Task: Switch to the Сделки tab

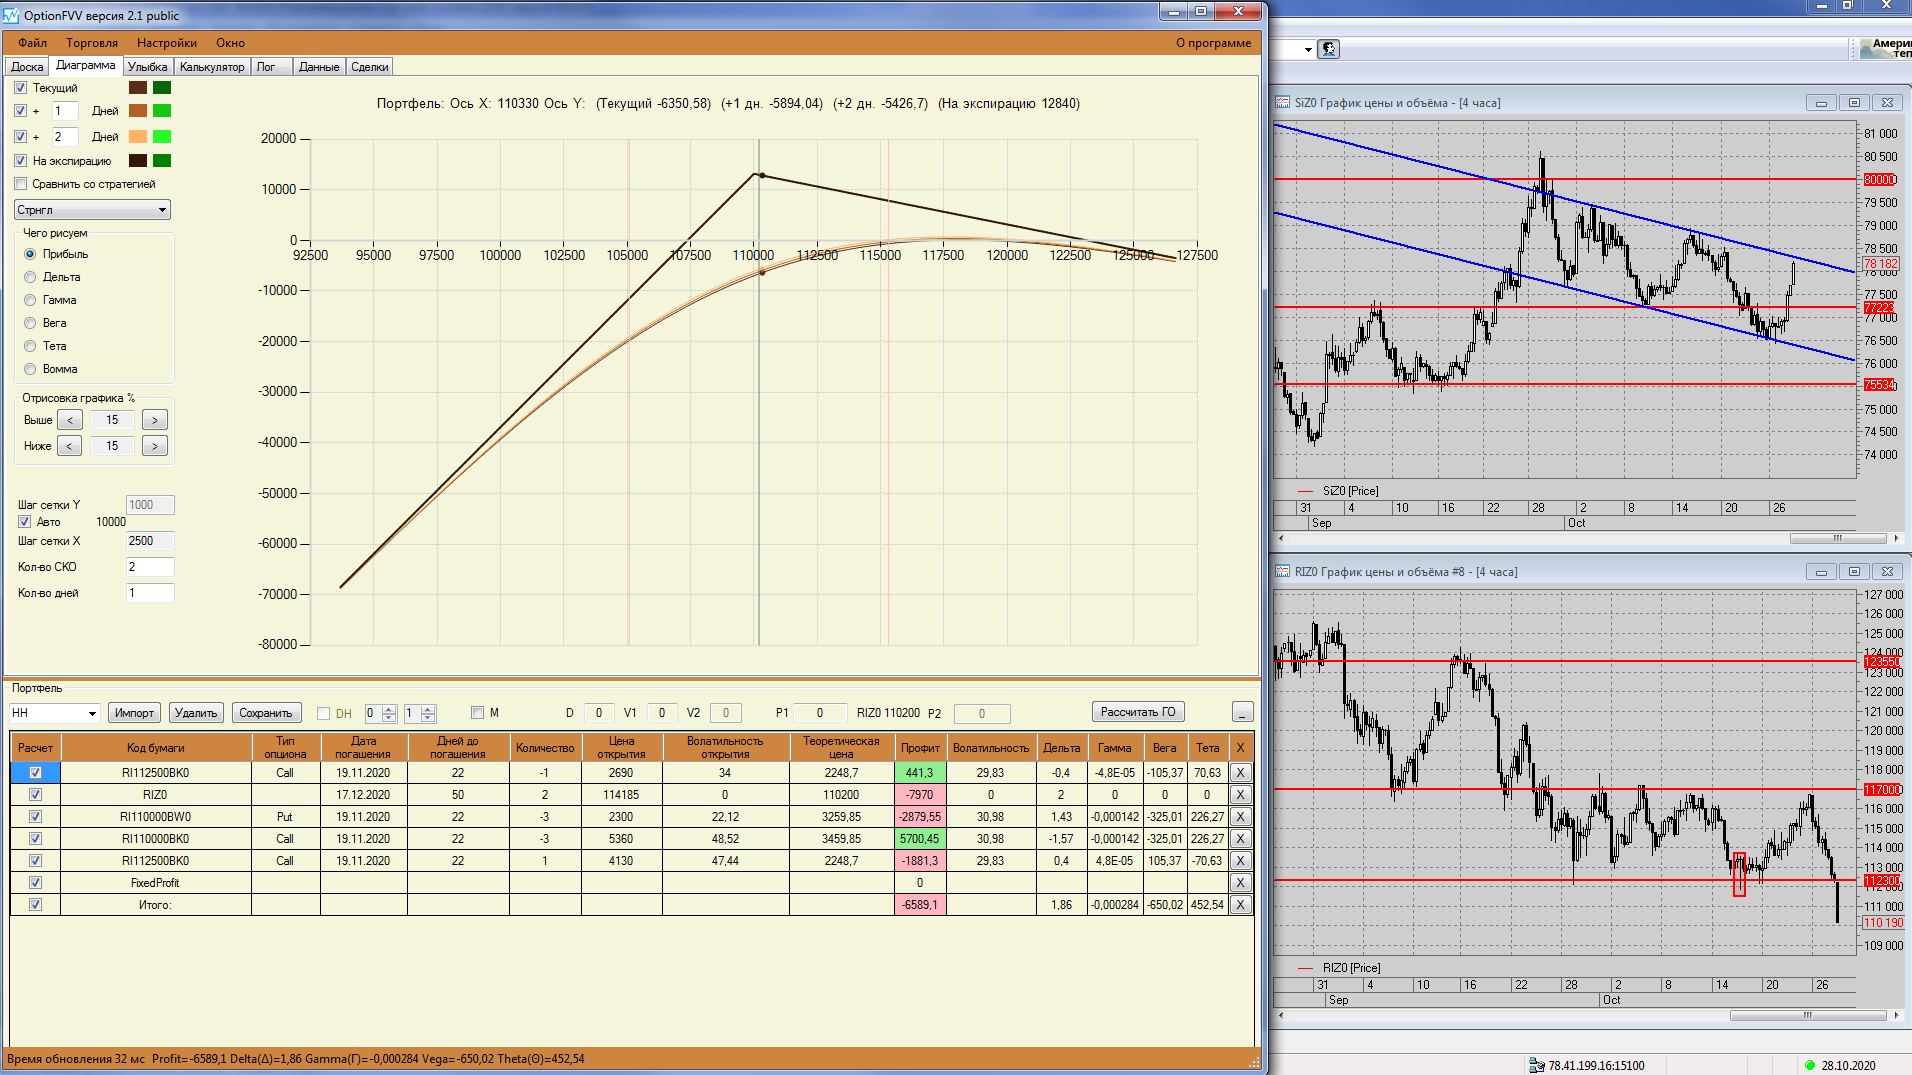Action: click(370, 67)
